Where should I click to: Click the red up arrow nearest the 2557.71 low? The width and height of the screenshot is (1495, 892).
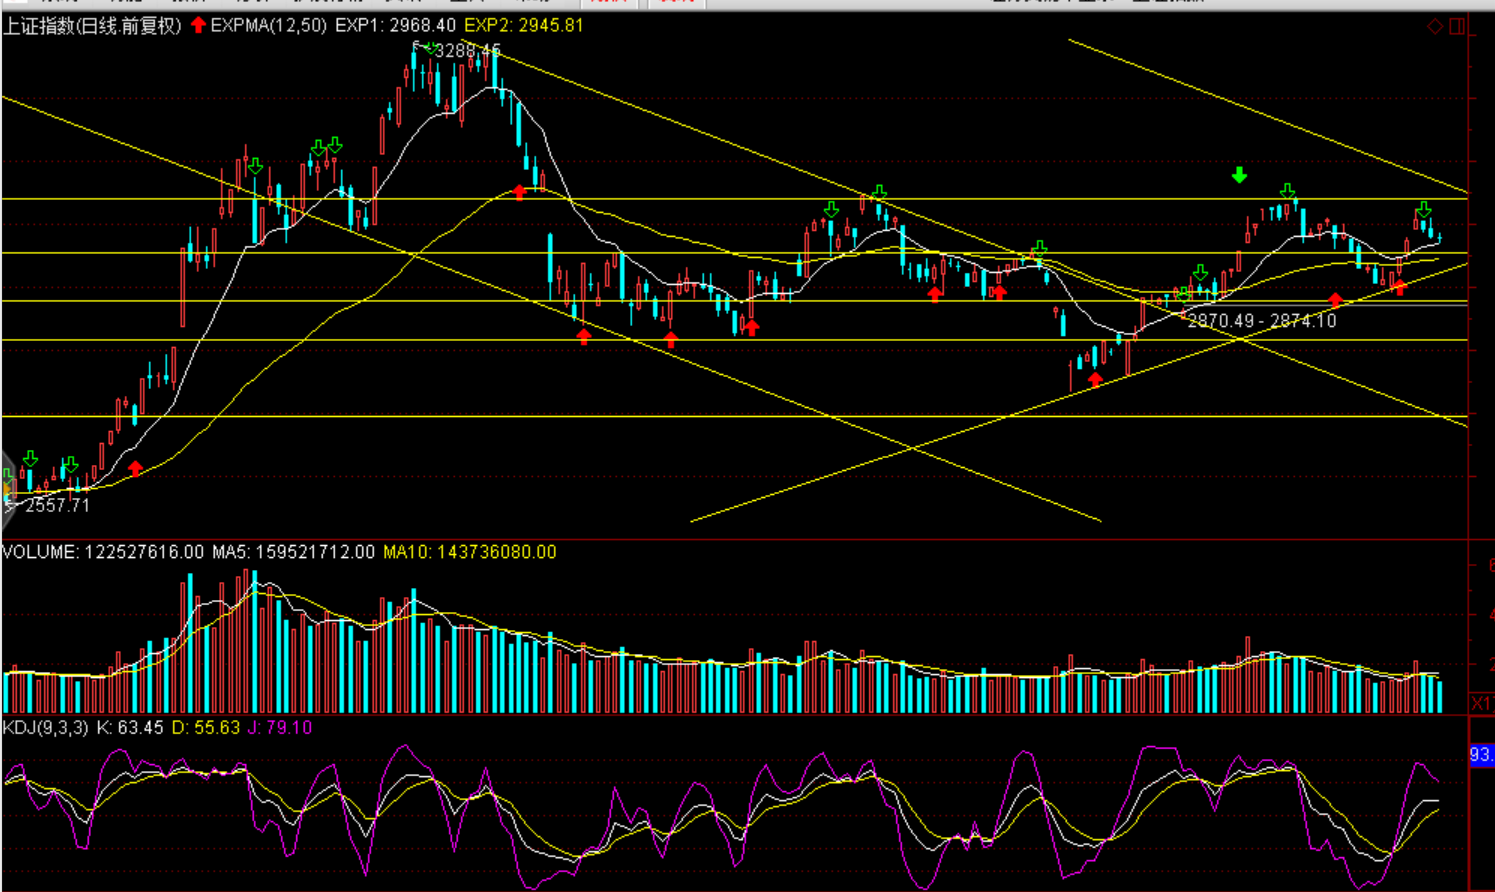pyautogui.click(x=135, y=467)
